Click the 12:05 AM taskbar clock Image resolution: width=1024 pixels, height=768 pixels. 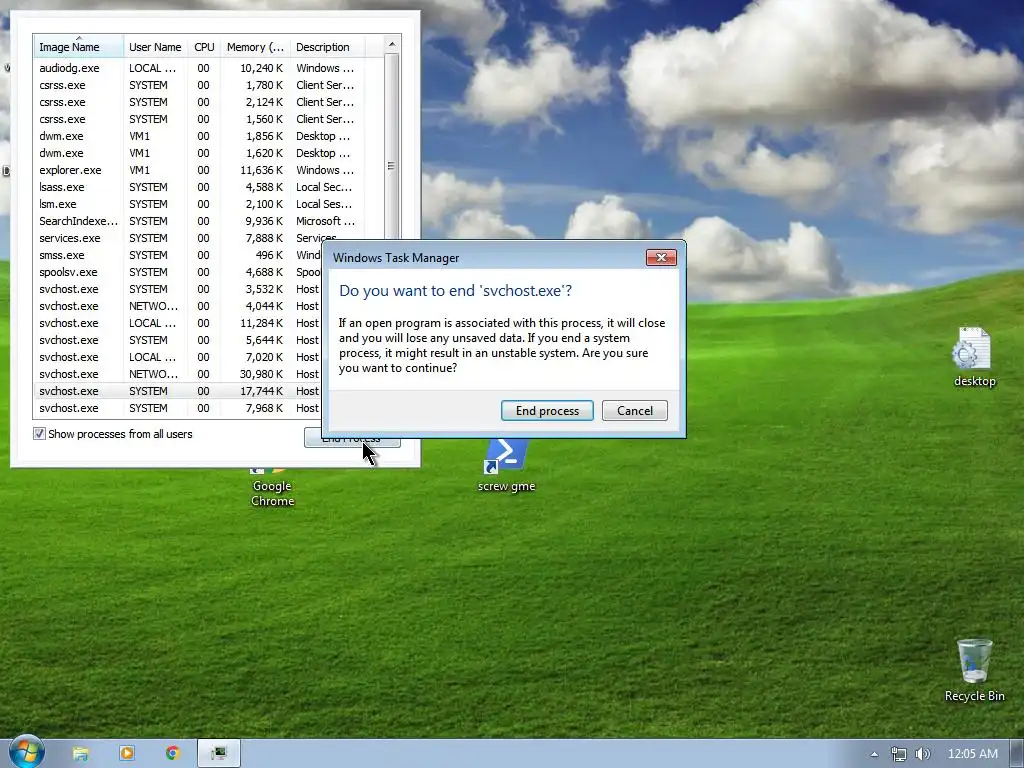coord(972,754)
